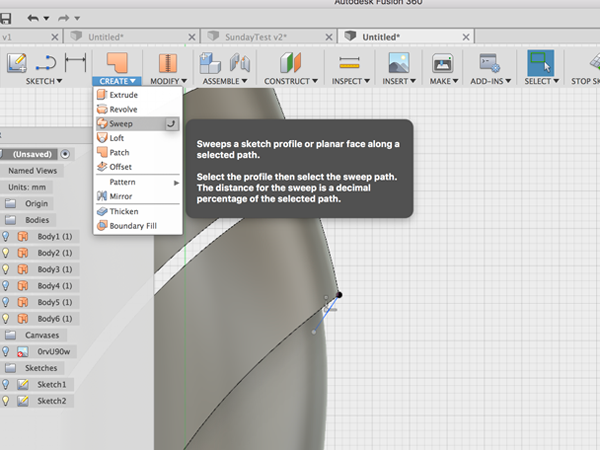600x450 pixels.
Task: Click the Create surface patch icon
Action: pyautogui.click(x=117, y=62)
